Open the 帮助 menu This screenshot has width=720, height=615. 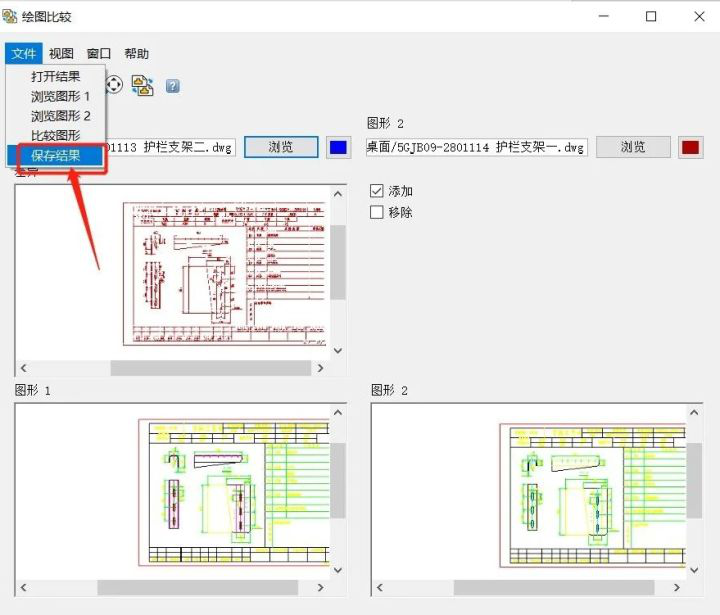137,54
